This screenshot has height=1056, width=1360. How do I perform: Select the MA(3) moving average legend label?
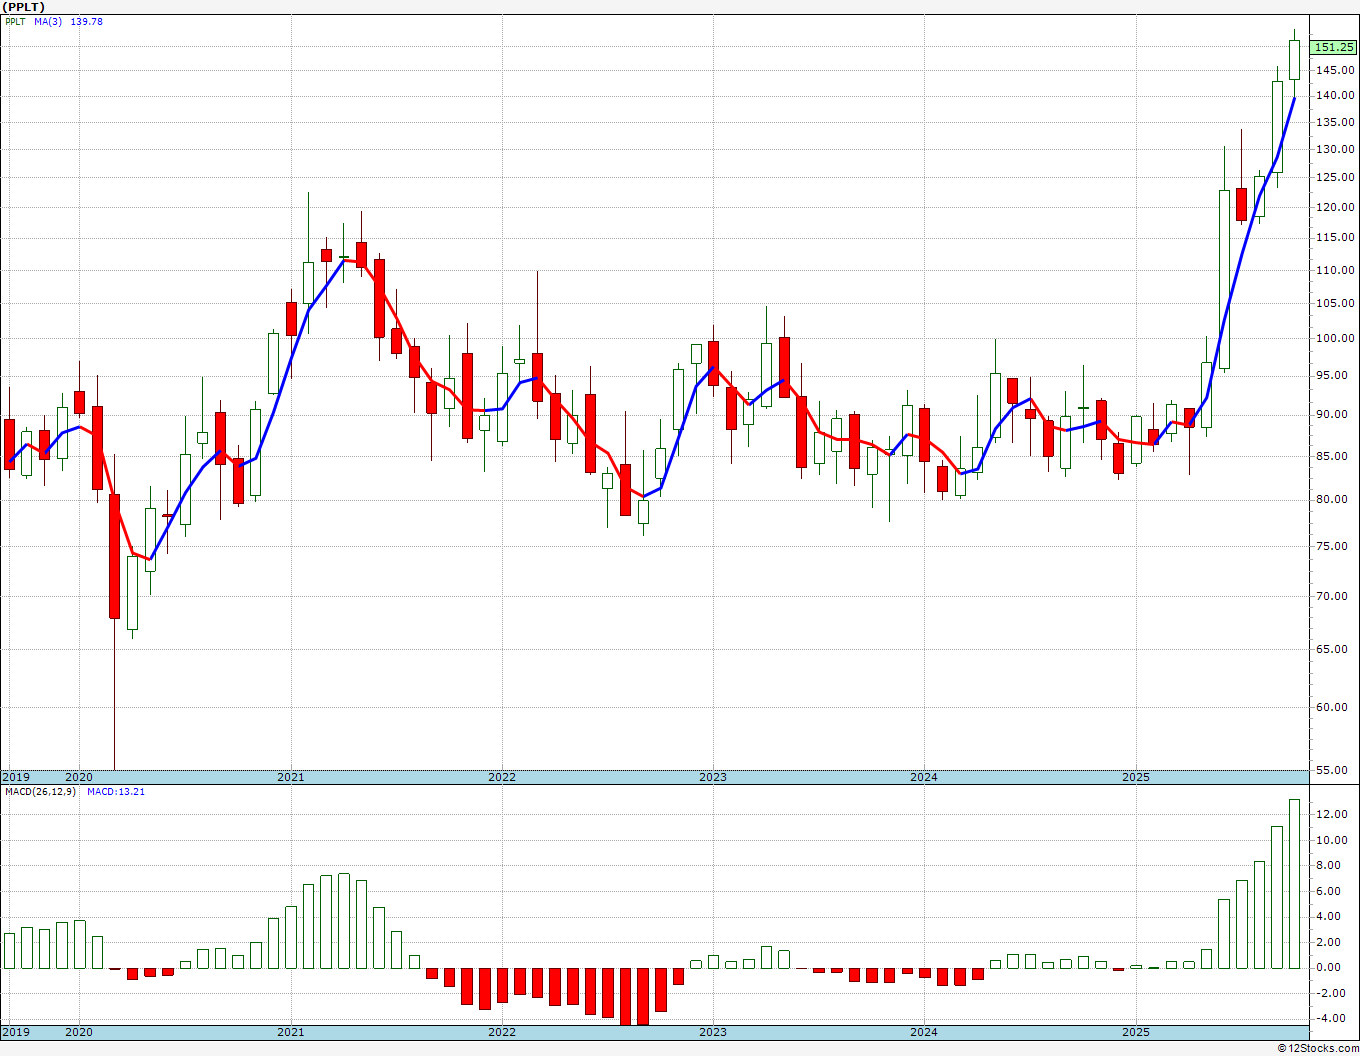[47, 21]
